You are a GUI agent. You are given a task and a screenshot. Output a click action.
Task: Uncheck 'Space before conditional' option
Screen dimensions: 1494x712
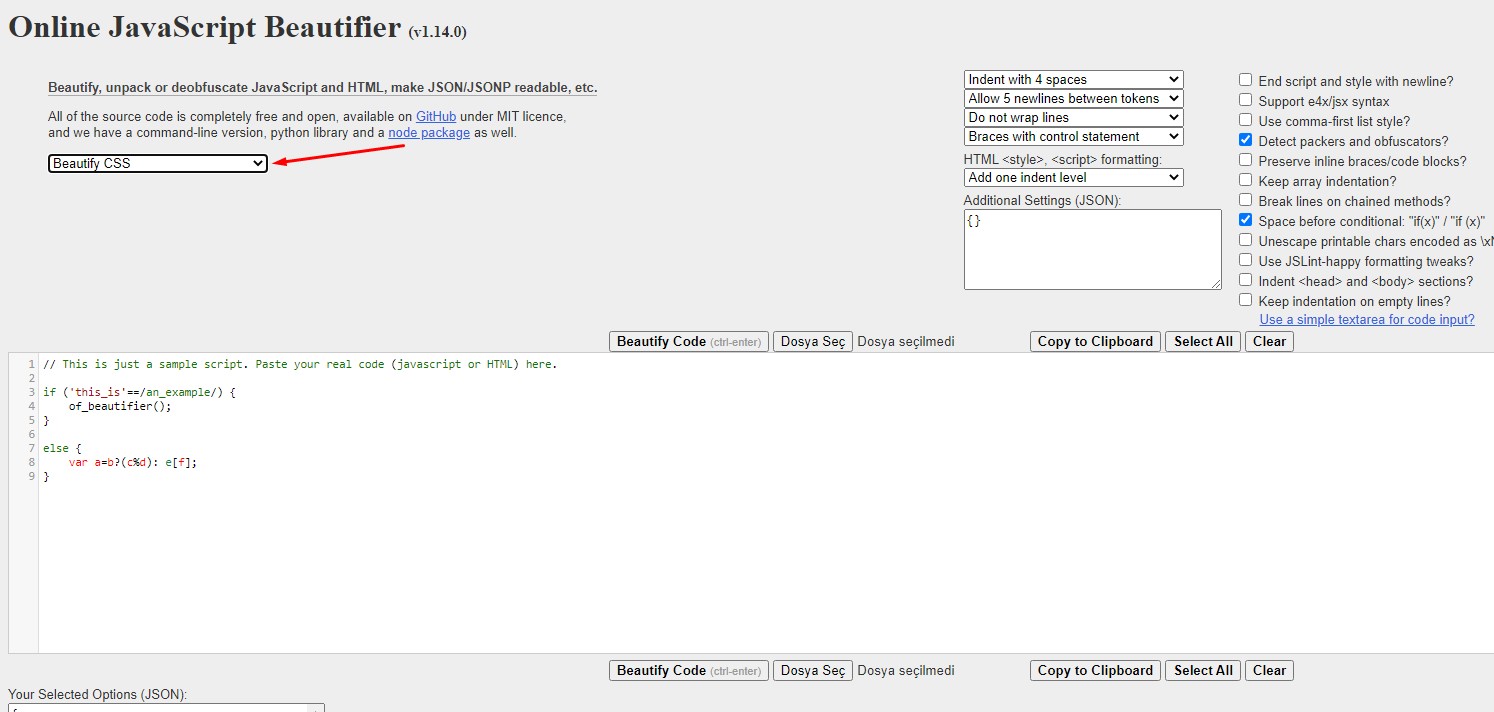[1245, 220]
